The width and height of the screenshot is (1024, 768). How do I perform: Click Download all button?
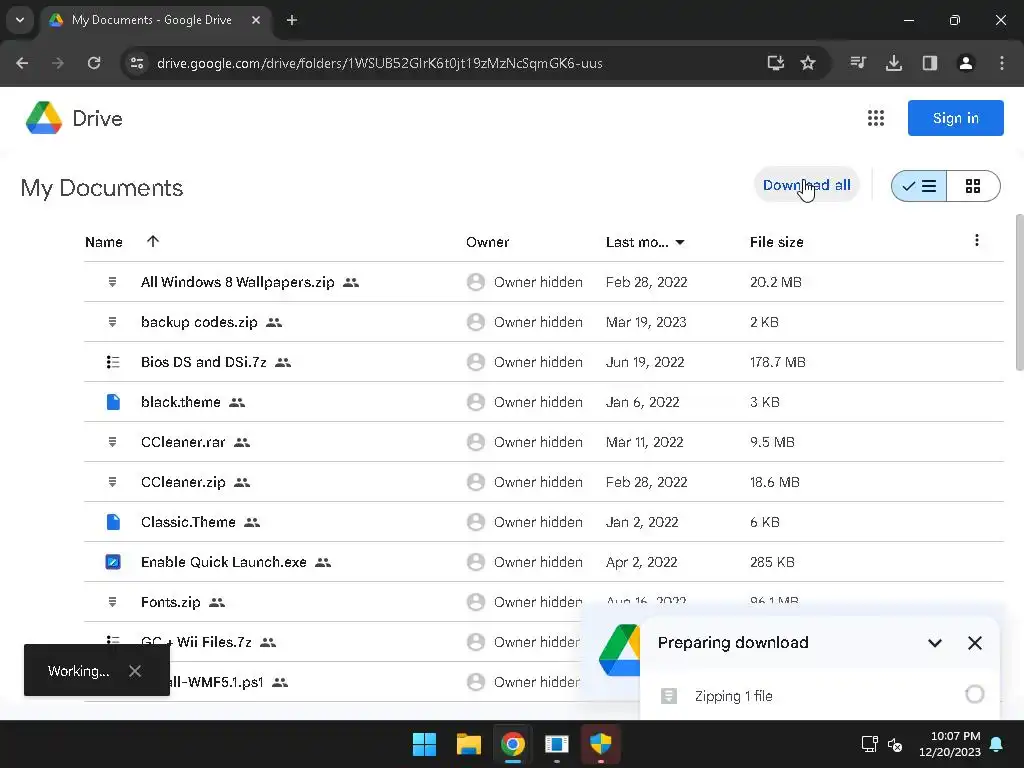(x=807, y=185)
